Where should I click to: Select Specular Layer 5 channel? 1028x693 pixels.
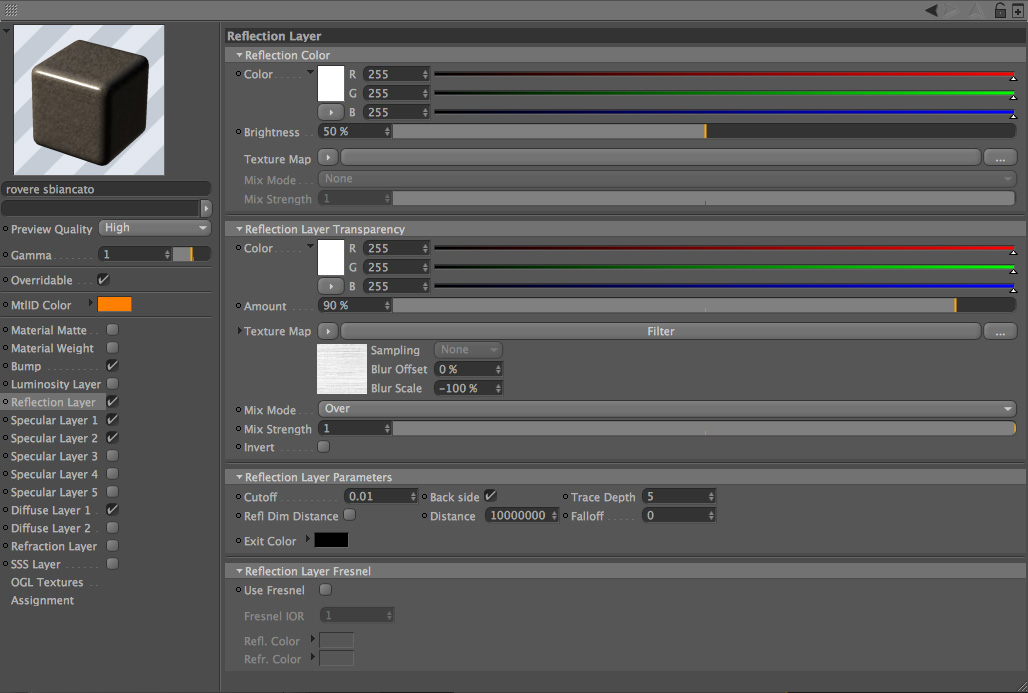[x=54, y=492]
